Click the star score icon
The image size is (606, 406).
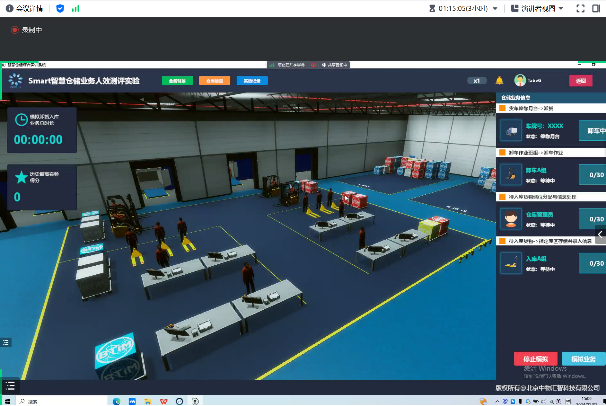point(21,177)
